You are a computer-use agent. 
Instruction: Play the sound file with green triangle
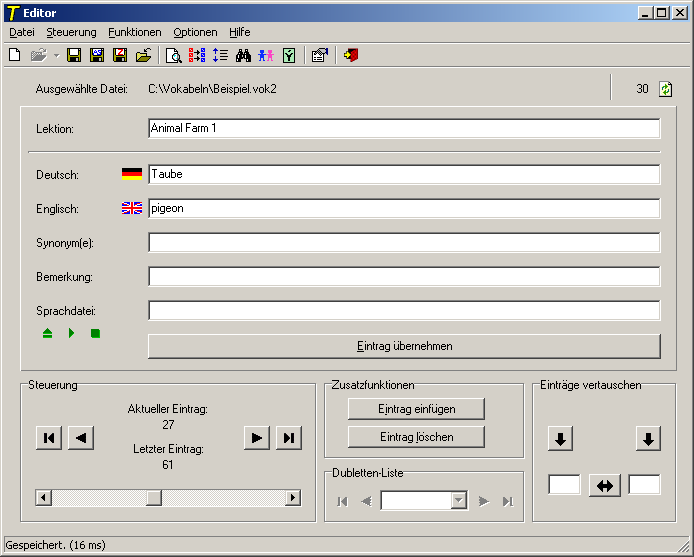[x=71, y=333]
